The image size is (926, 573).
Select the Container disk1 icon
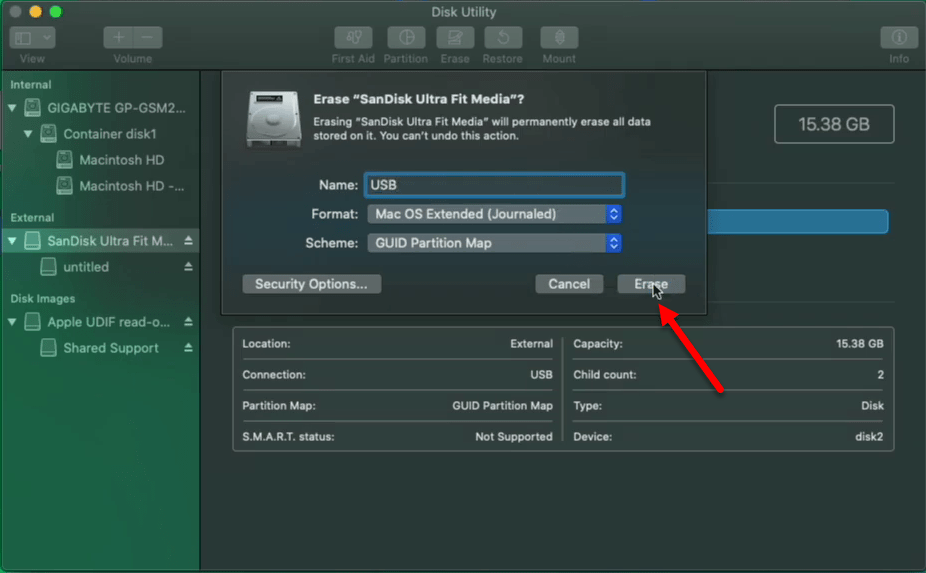click(x=48, y=134)
